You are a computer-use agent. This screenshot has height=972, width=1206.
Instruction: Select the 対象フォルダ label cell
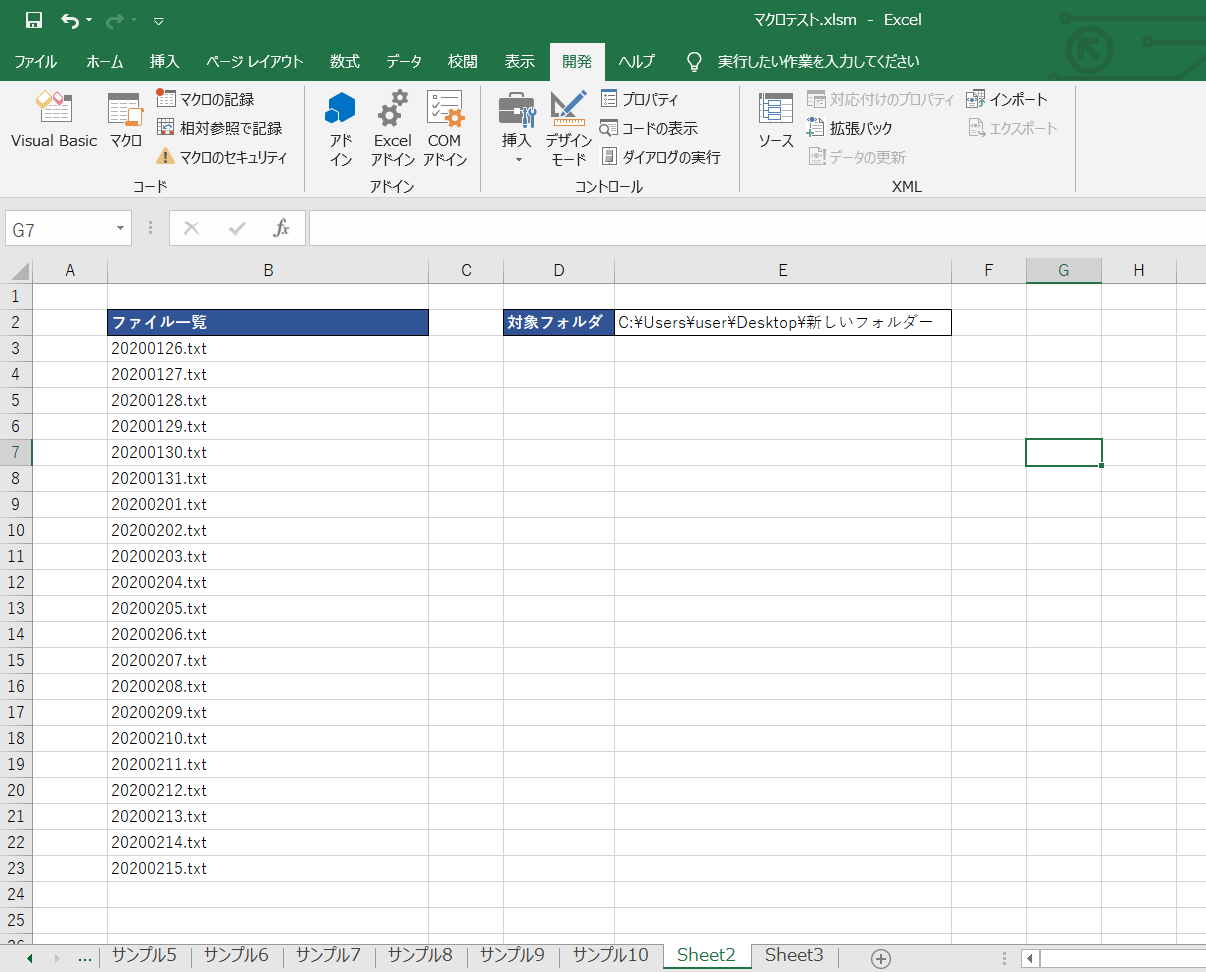tap(559, 322)
